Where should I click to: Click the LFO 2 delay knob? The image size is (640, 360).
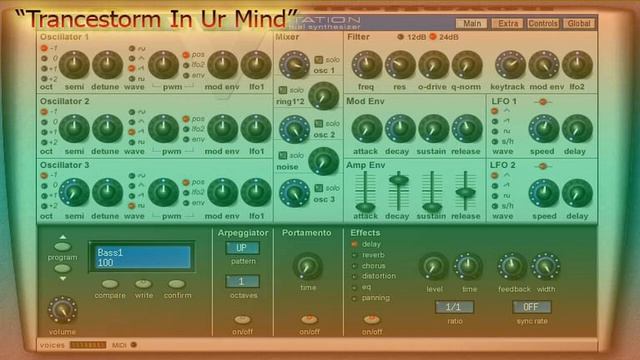577,193
